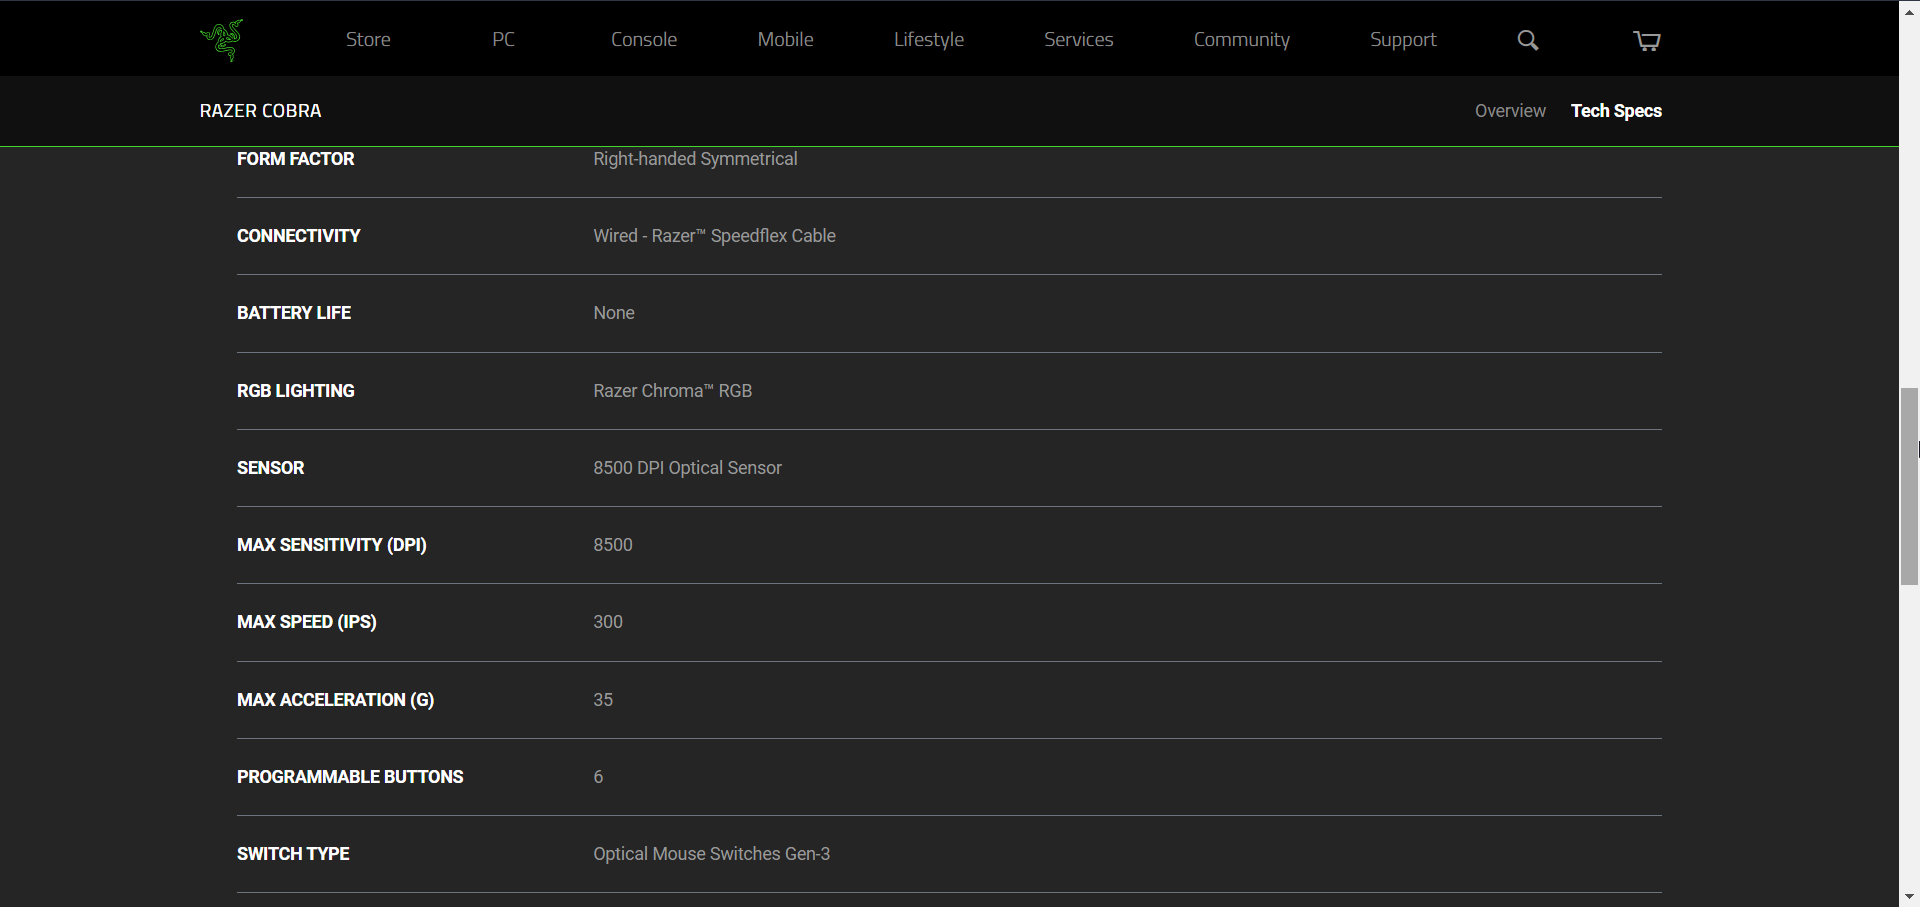Click Optical Mouse Switches Gen-3 value

pos(711,854)
